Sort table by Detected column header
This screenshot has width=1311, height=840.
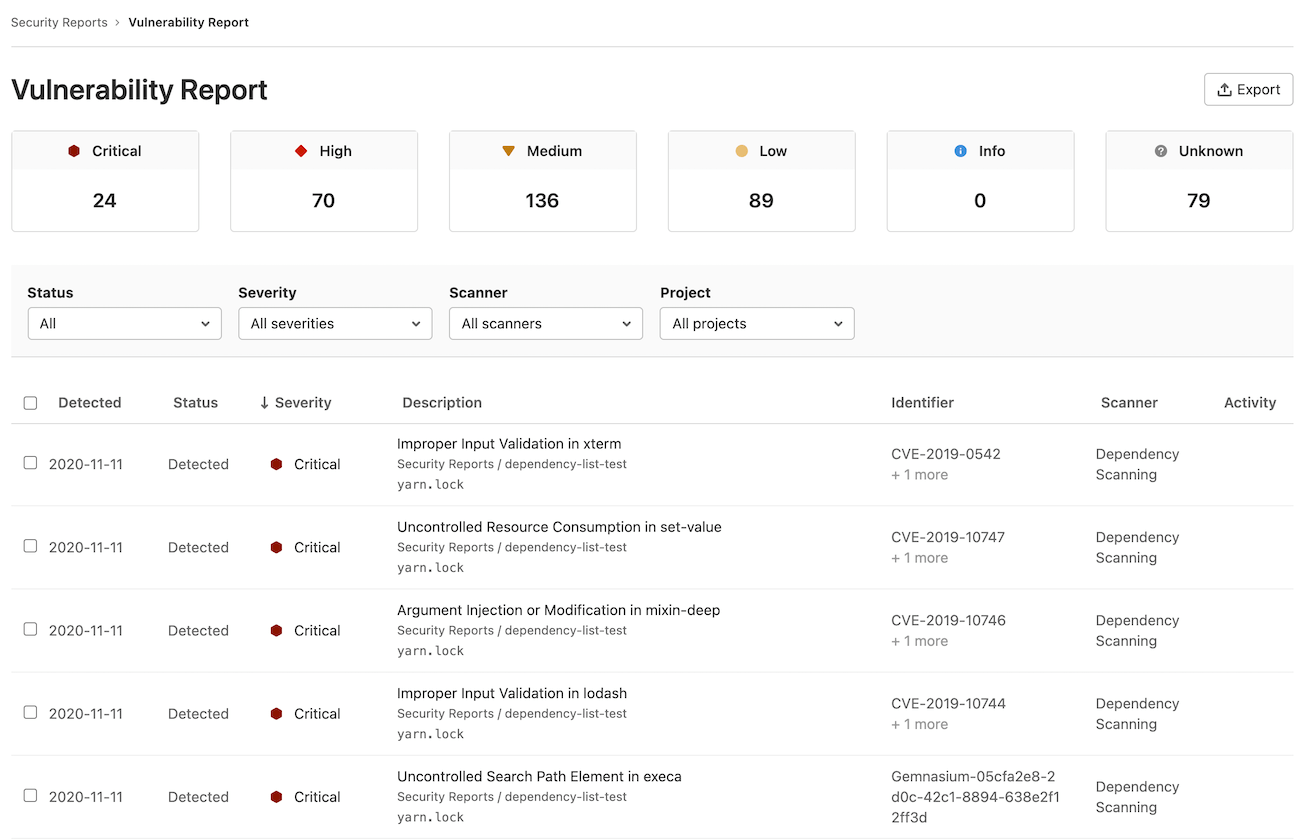pos(89,403)
